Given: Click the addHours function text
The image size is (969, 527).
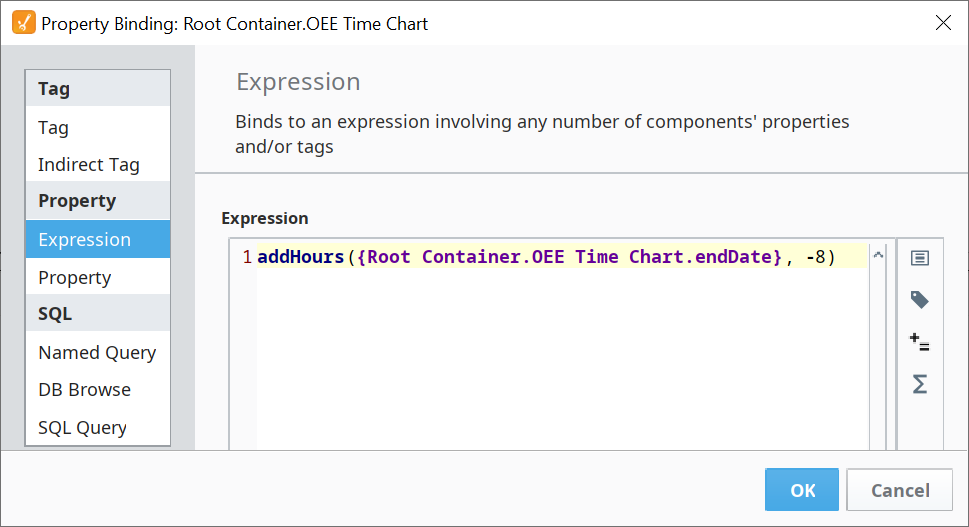Looking at the screenshot, I should [x=300, y=257].
